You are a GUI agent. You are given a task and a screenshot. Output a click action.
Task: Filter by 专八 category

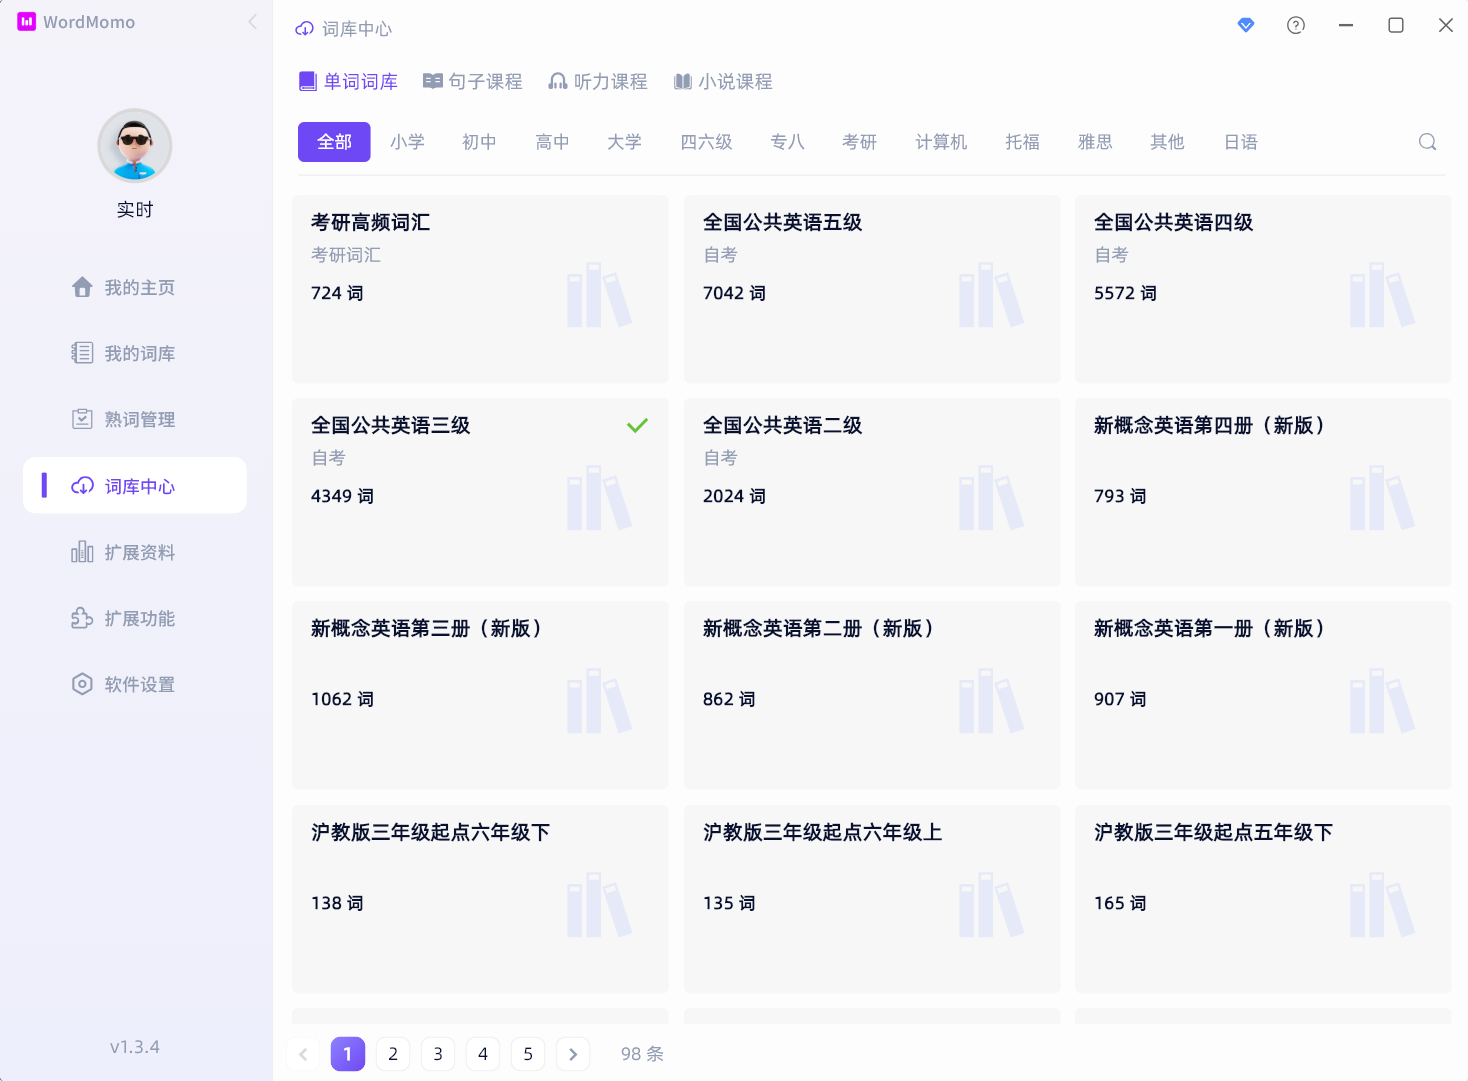[787, 142]
